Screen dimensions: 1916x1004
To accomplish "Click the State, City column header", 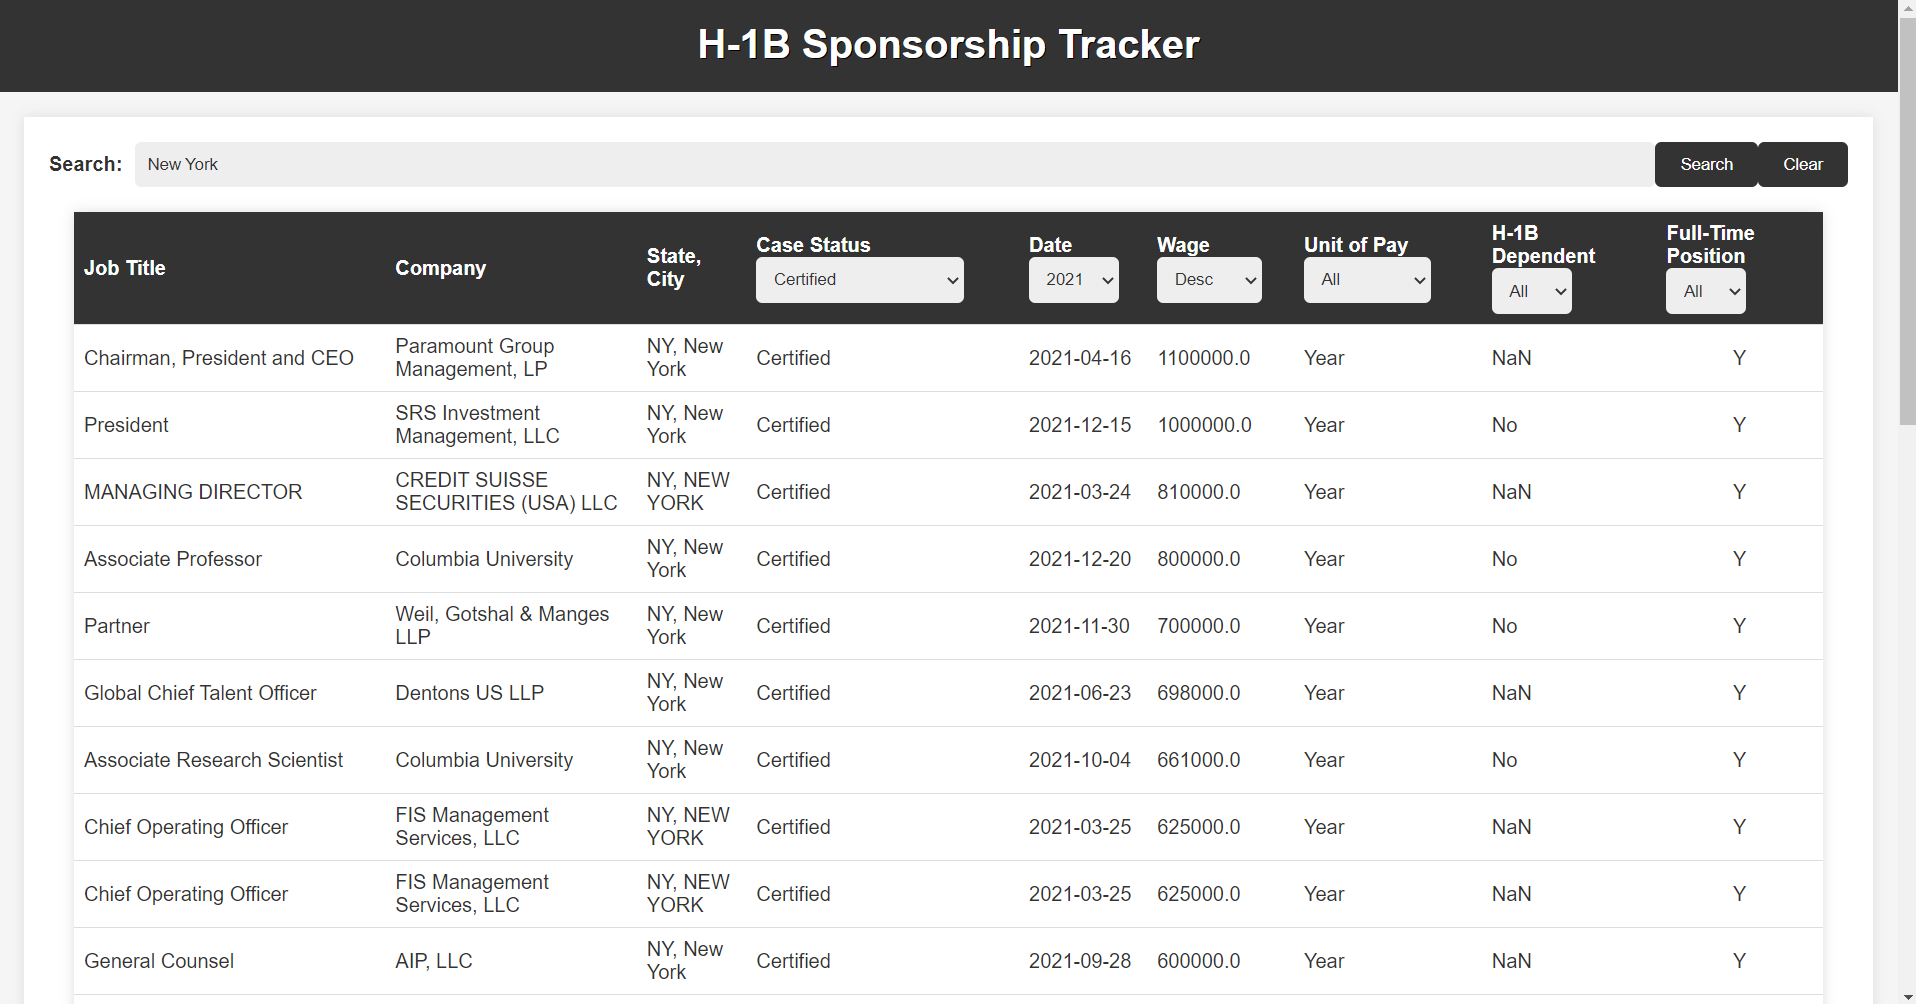I will tap(674, 265).
